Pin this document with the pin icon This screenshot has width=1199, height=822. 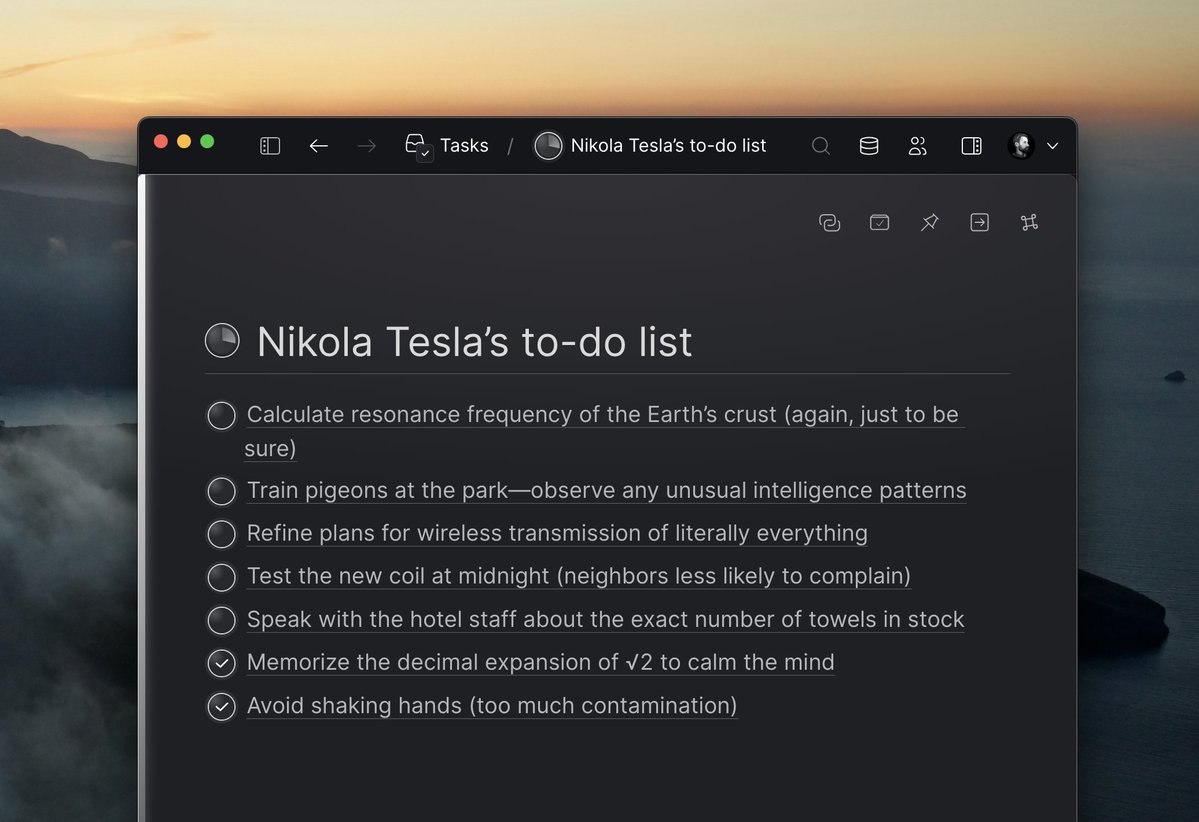pos(929,223)
